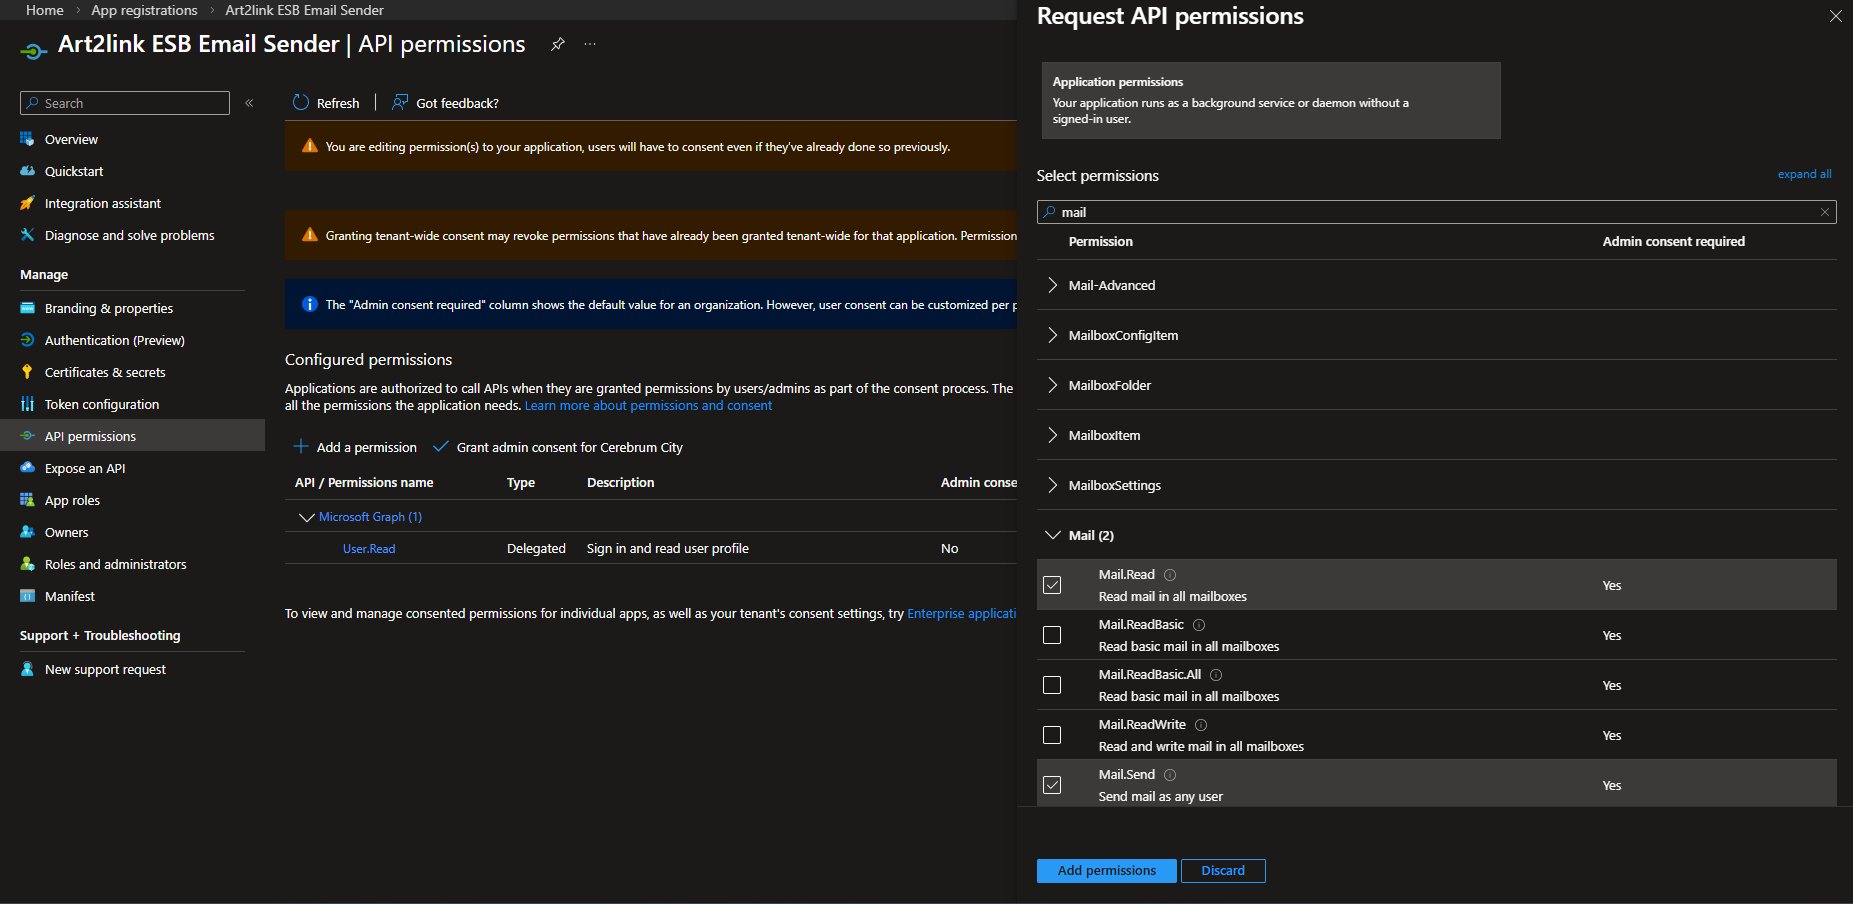
Task: Click the Overview icon in sidebar
Action: point(27,139)
